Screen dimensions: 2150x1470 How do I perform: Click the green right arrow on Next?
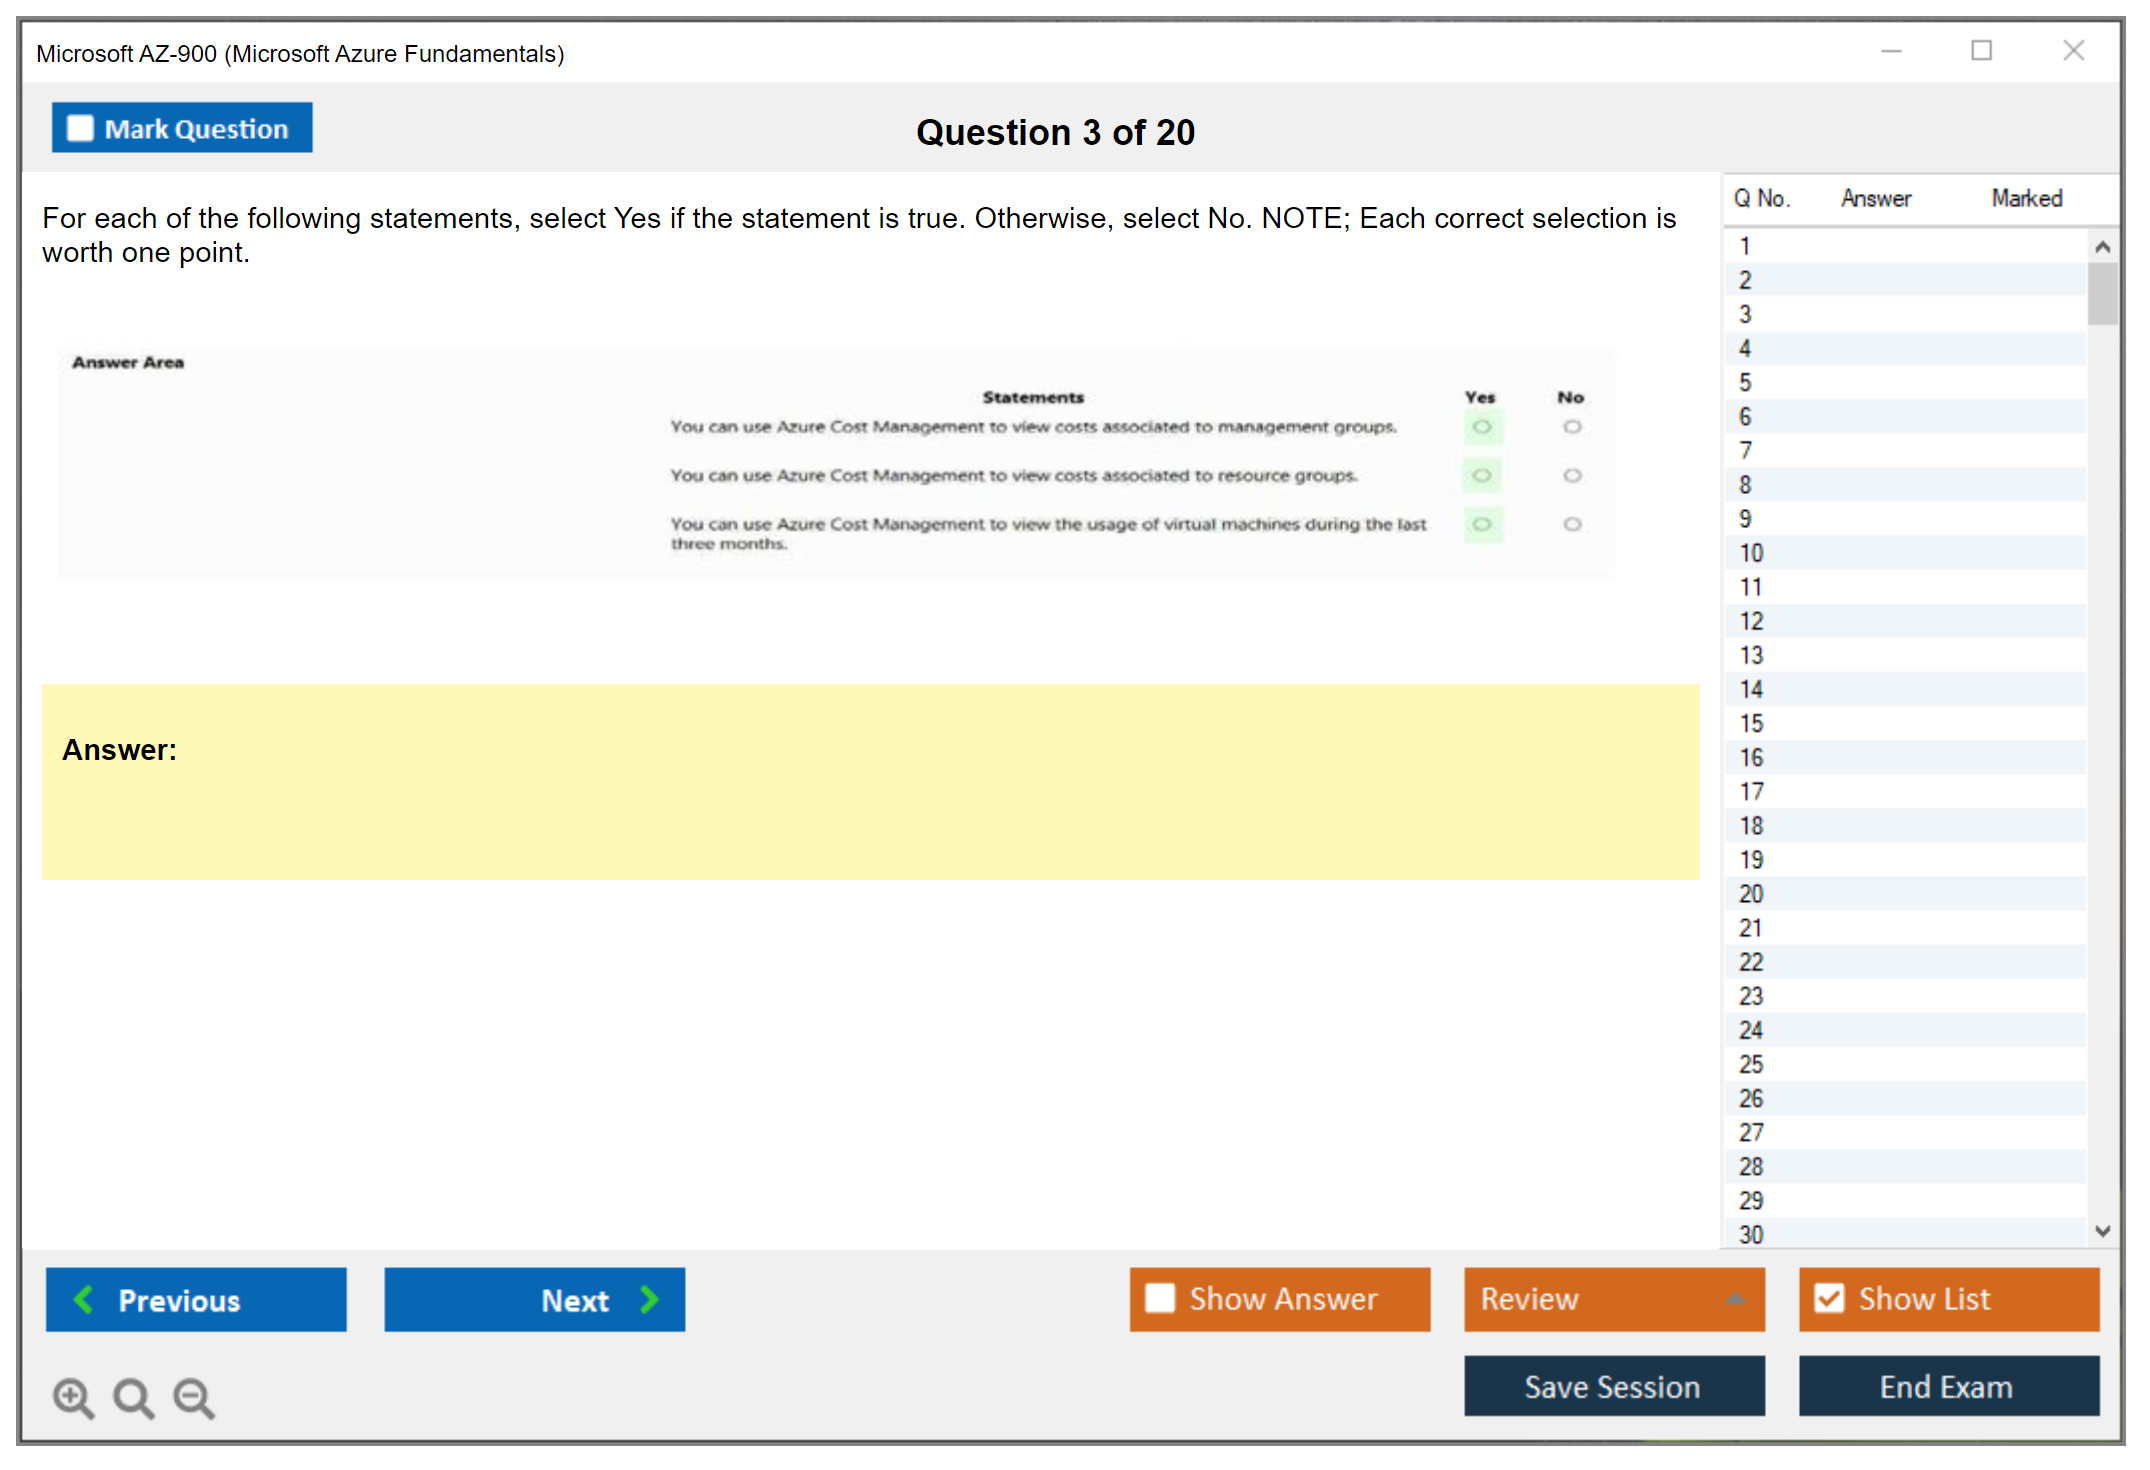[650, 1299]
